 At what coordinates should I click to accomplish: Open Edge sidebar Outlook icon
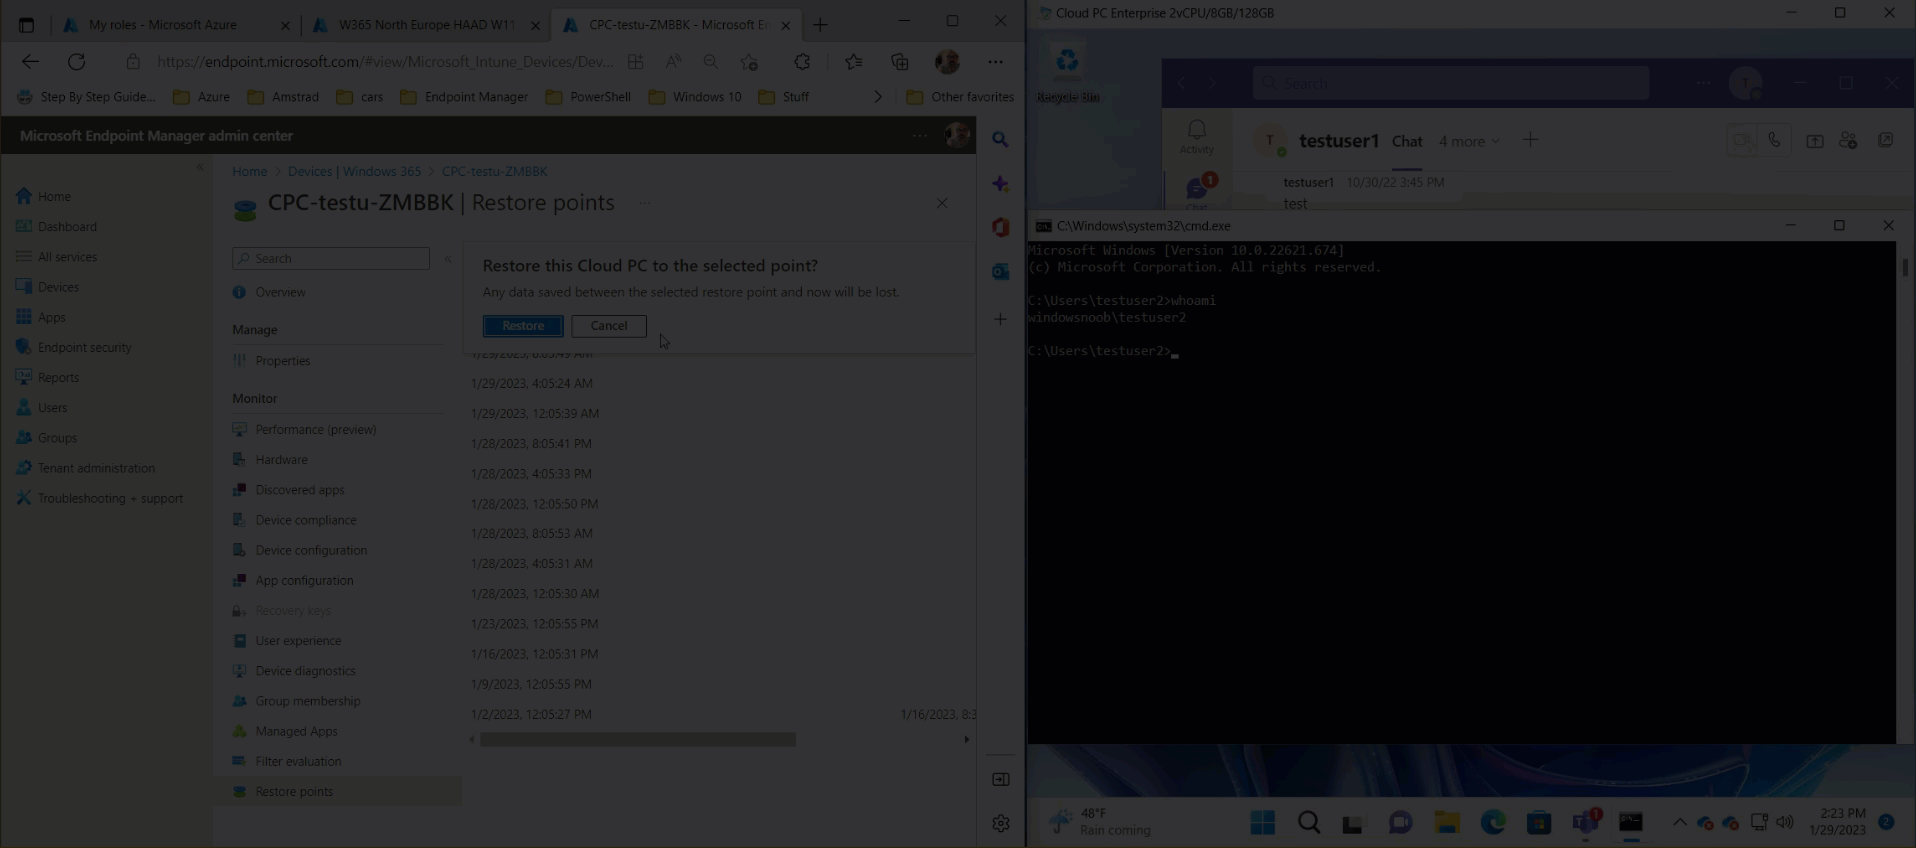(1000, 271)
